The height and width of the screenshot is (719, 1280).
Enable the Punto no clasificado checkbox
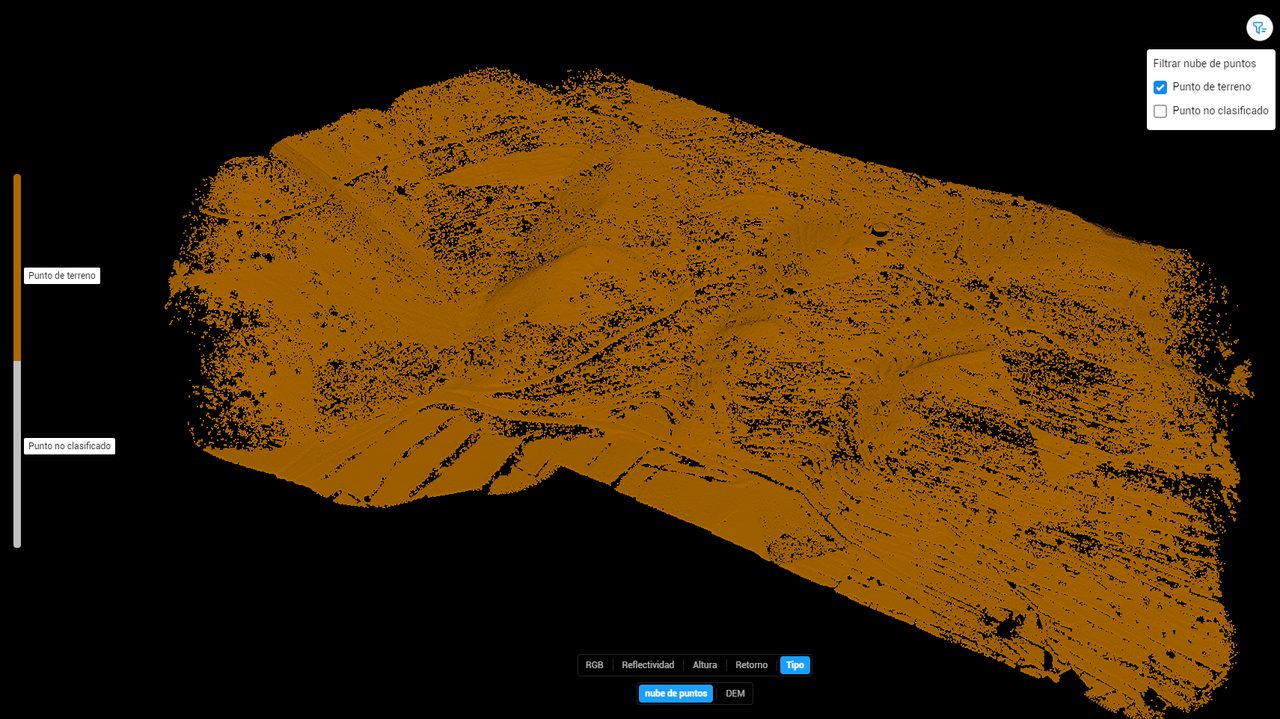tap(1160, 111)
